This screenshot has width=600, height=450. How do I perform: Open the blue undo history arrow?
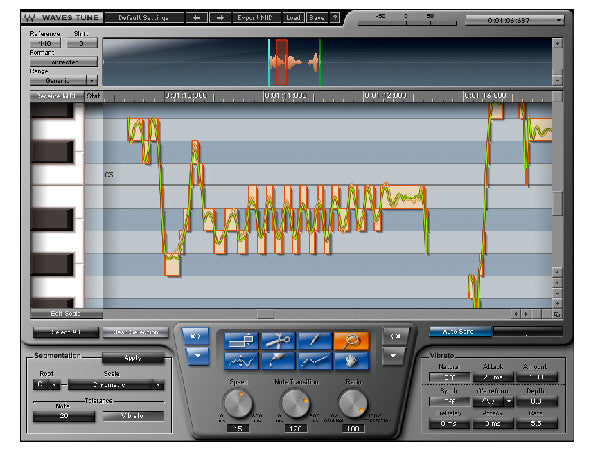pyautogui.click(x=197, y=356)
